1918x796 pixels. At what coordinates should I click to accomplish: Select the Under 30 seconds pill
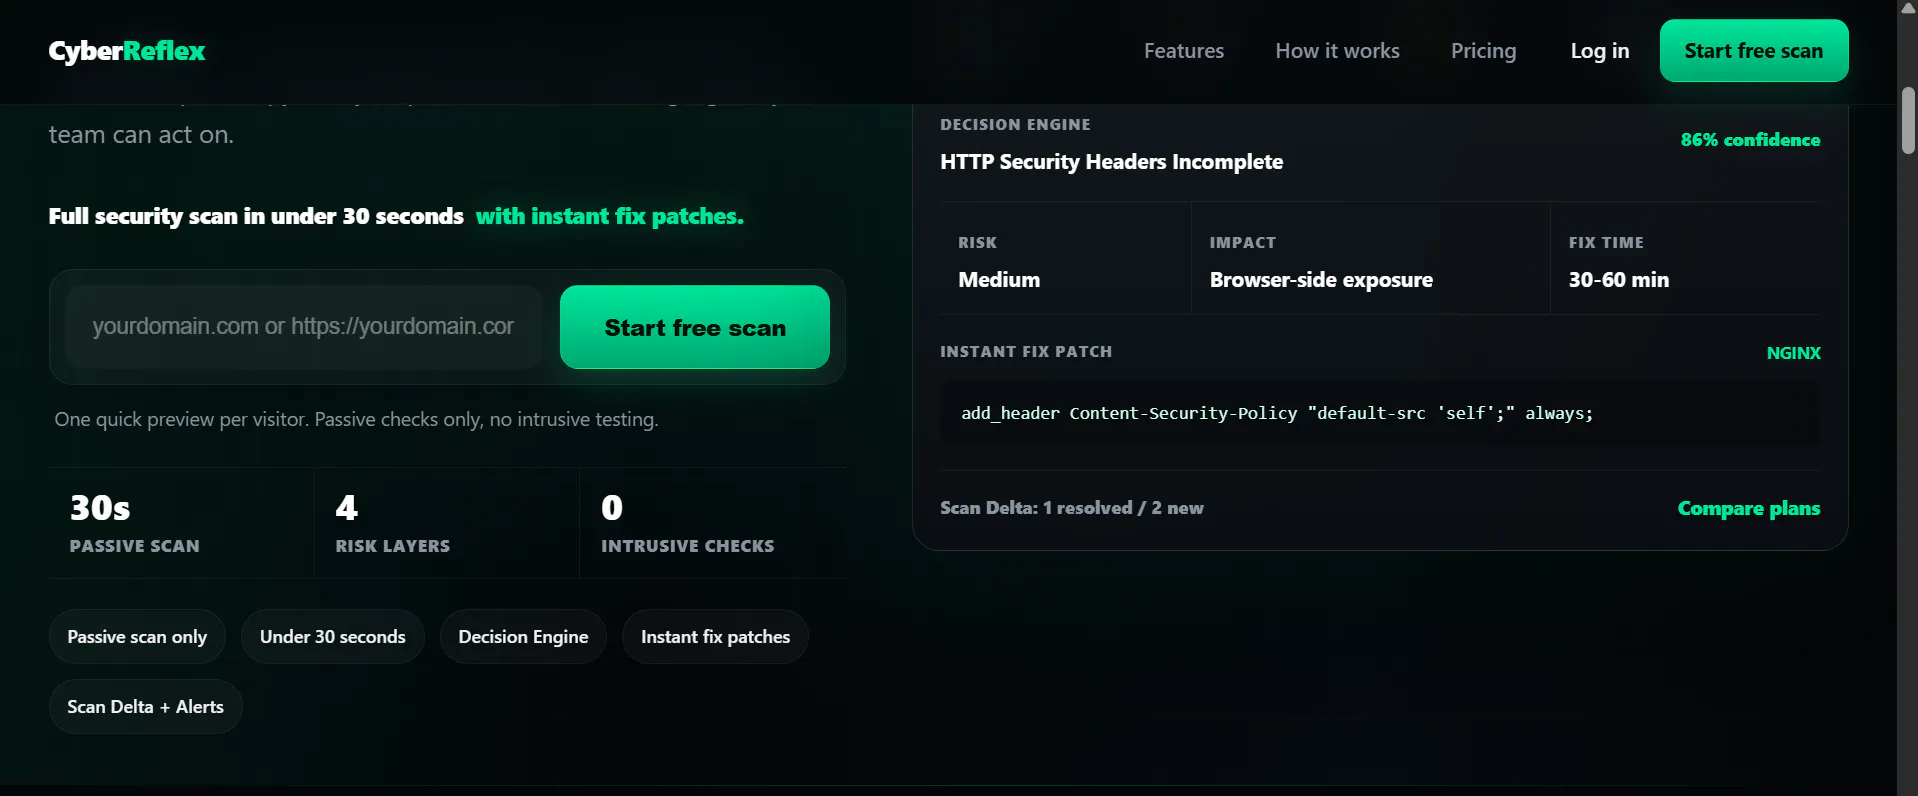[333, 637]
